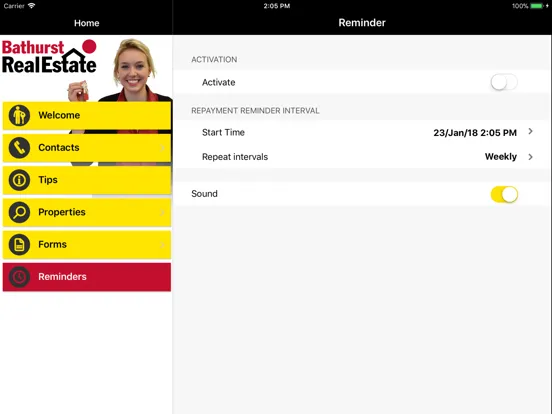This screenshot has height=414, width=552.
Task: Click the Activate label
Action: (218, 82)
